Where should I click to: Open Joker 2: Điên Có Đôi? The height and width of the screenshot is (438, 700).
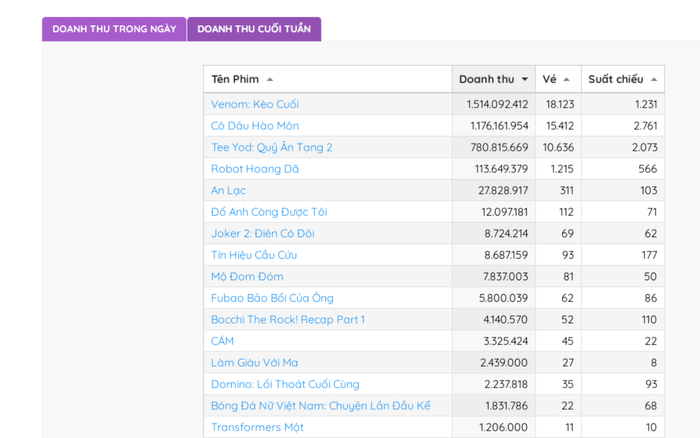coord(262,233)
